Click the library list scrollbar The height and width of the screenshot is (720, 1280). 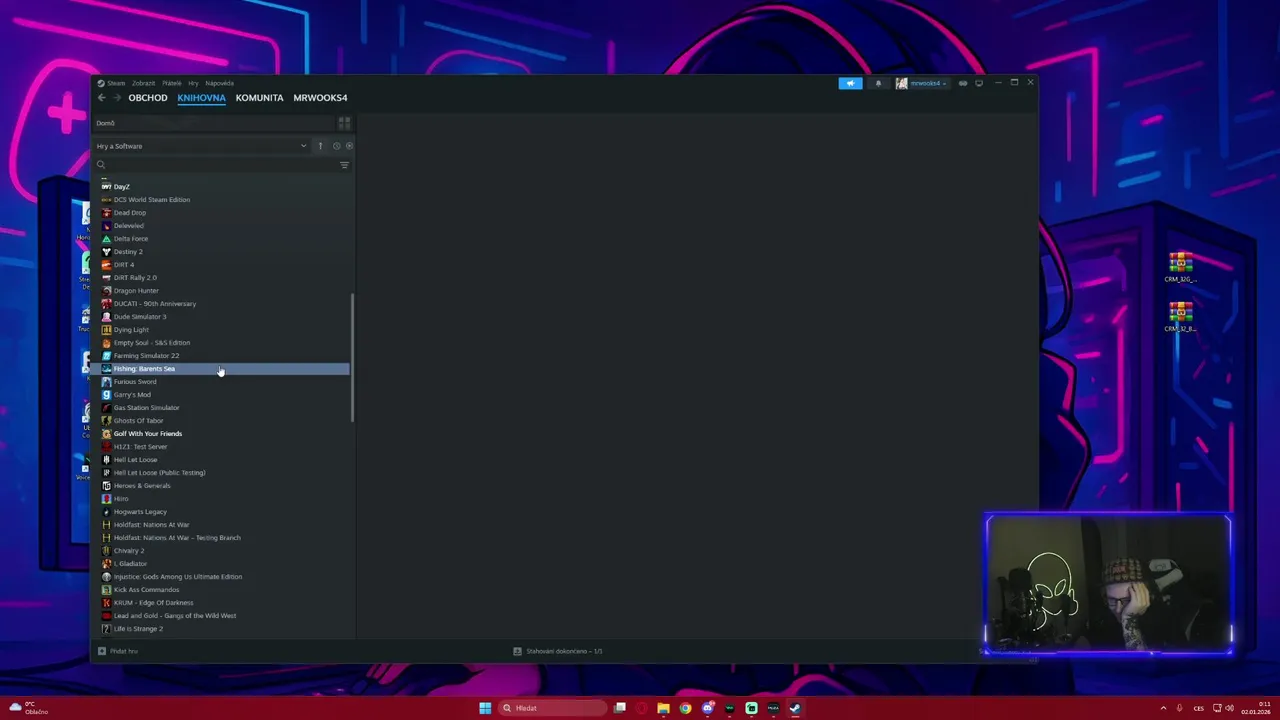point(352,357)
